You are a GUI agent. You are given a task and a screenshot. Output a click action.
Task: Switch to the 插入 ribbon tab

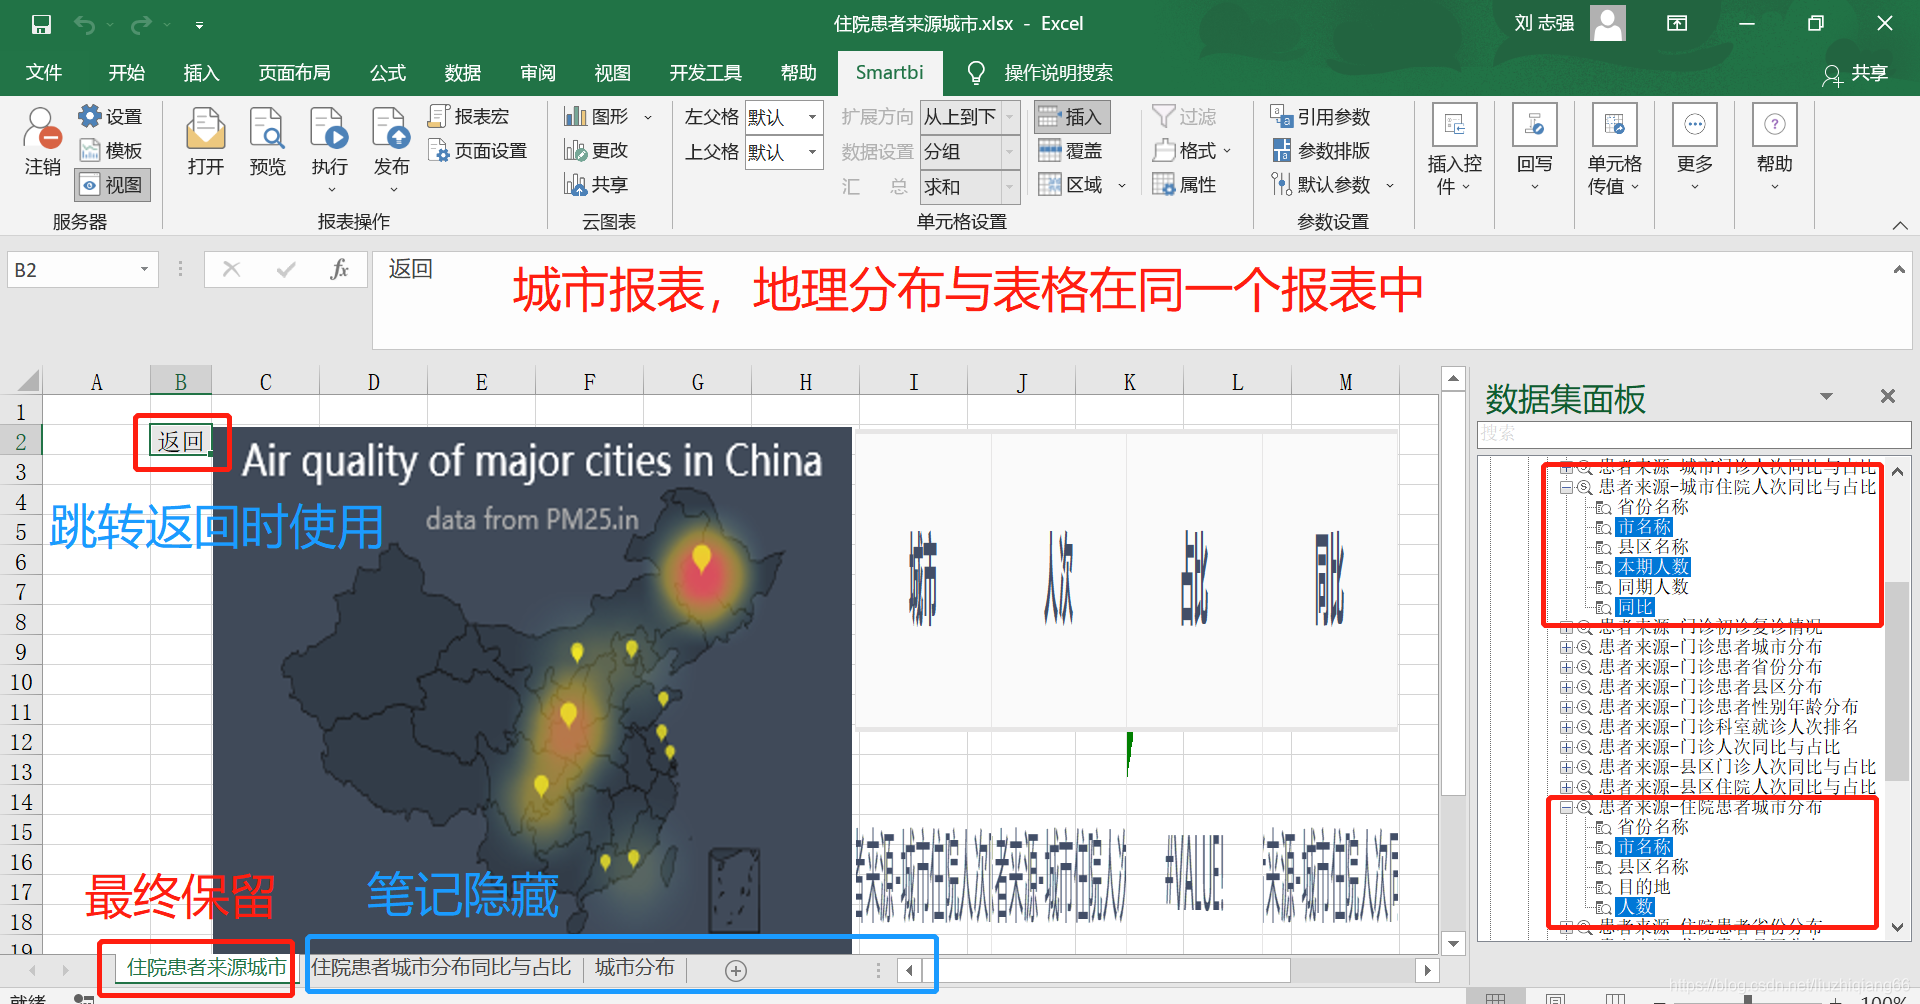tap(201, 73)
